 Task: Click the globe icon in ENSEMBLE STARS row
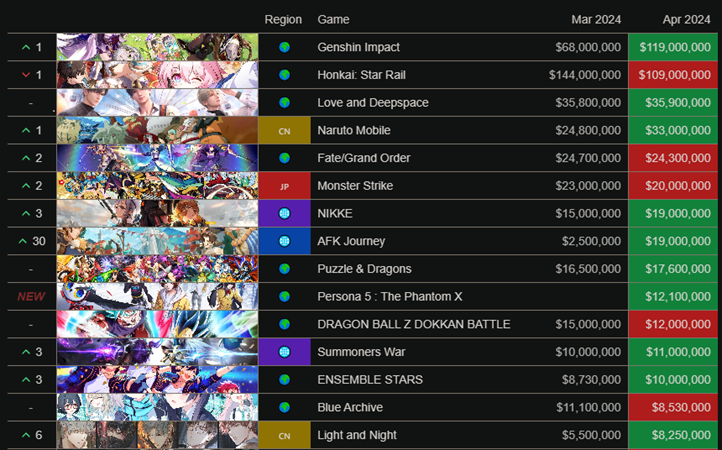[285, 380]
